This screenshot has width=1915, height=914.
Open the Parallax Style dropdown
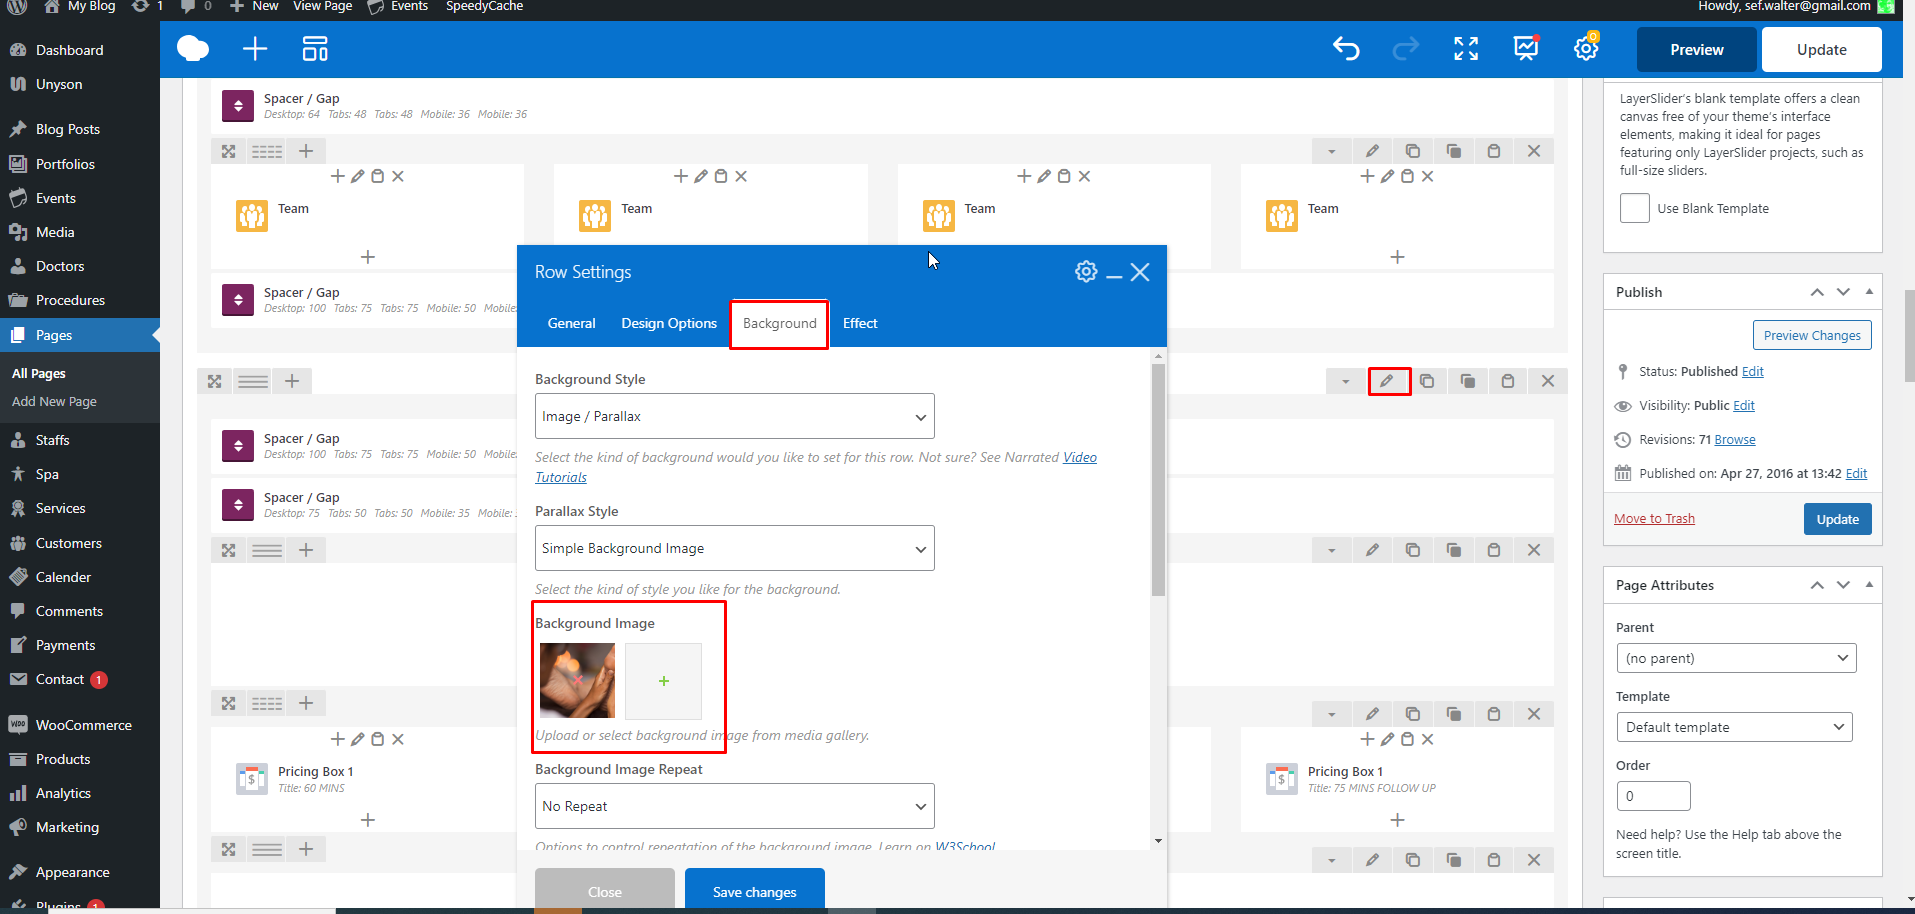pyautogui.click(x=735, y=548)
